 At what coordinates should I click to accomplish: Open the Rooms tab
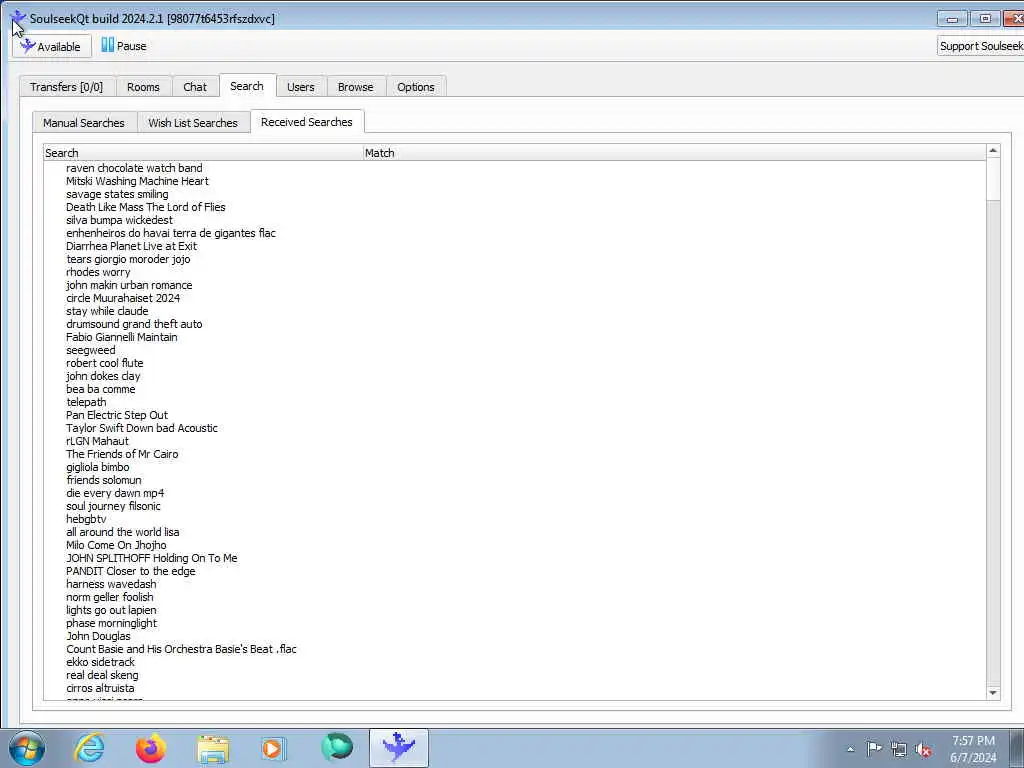(143, 87)
